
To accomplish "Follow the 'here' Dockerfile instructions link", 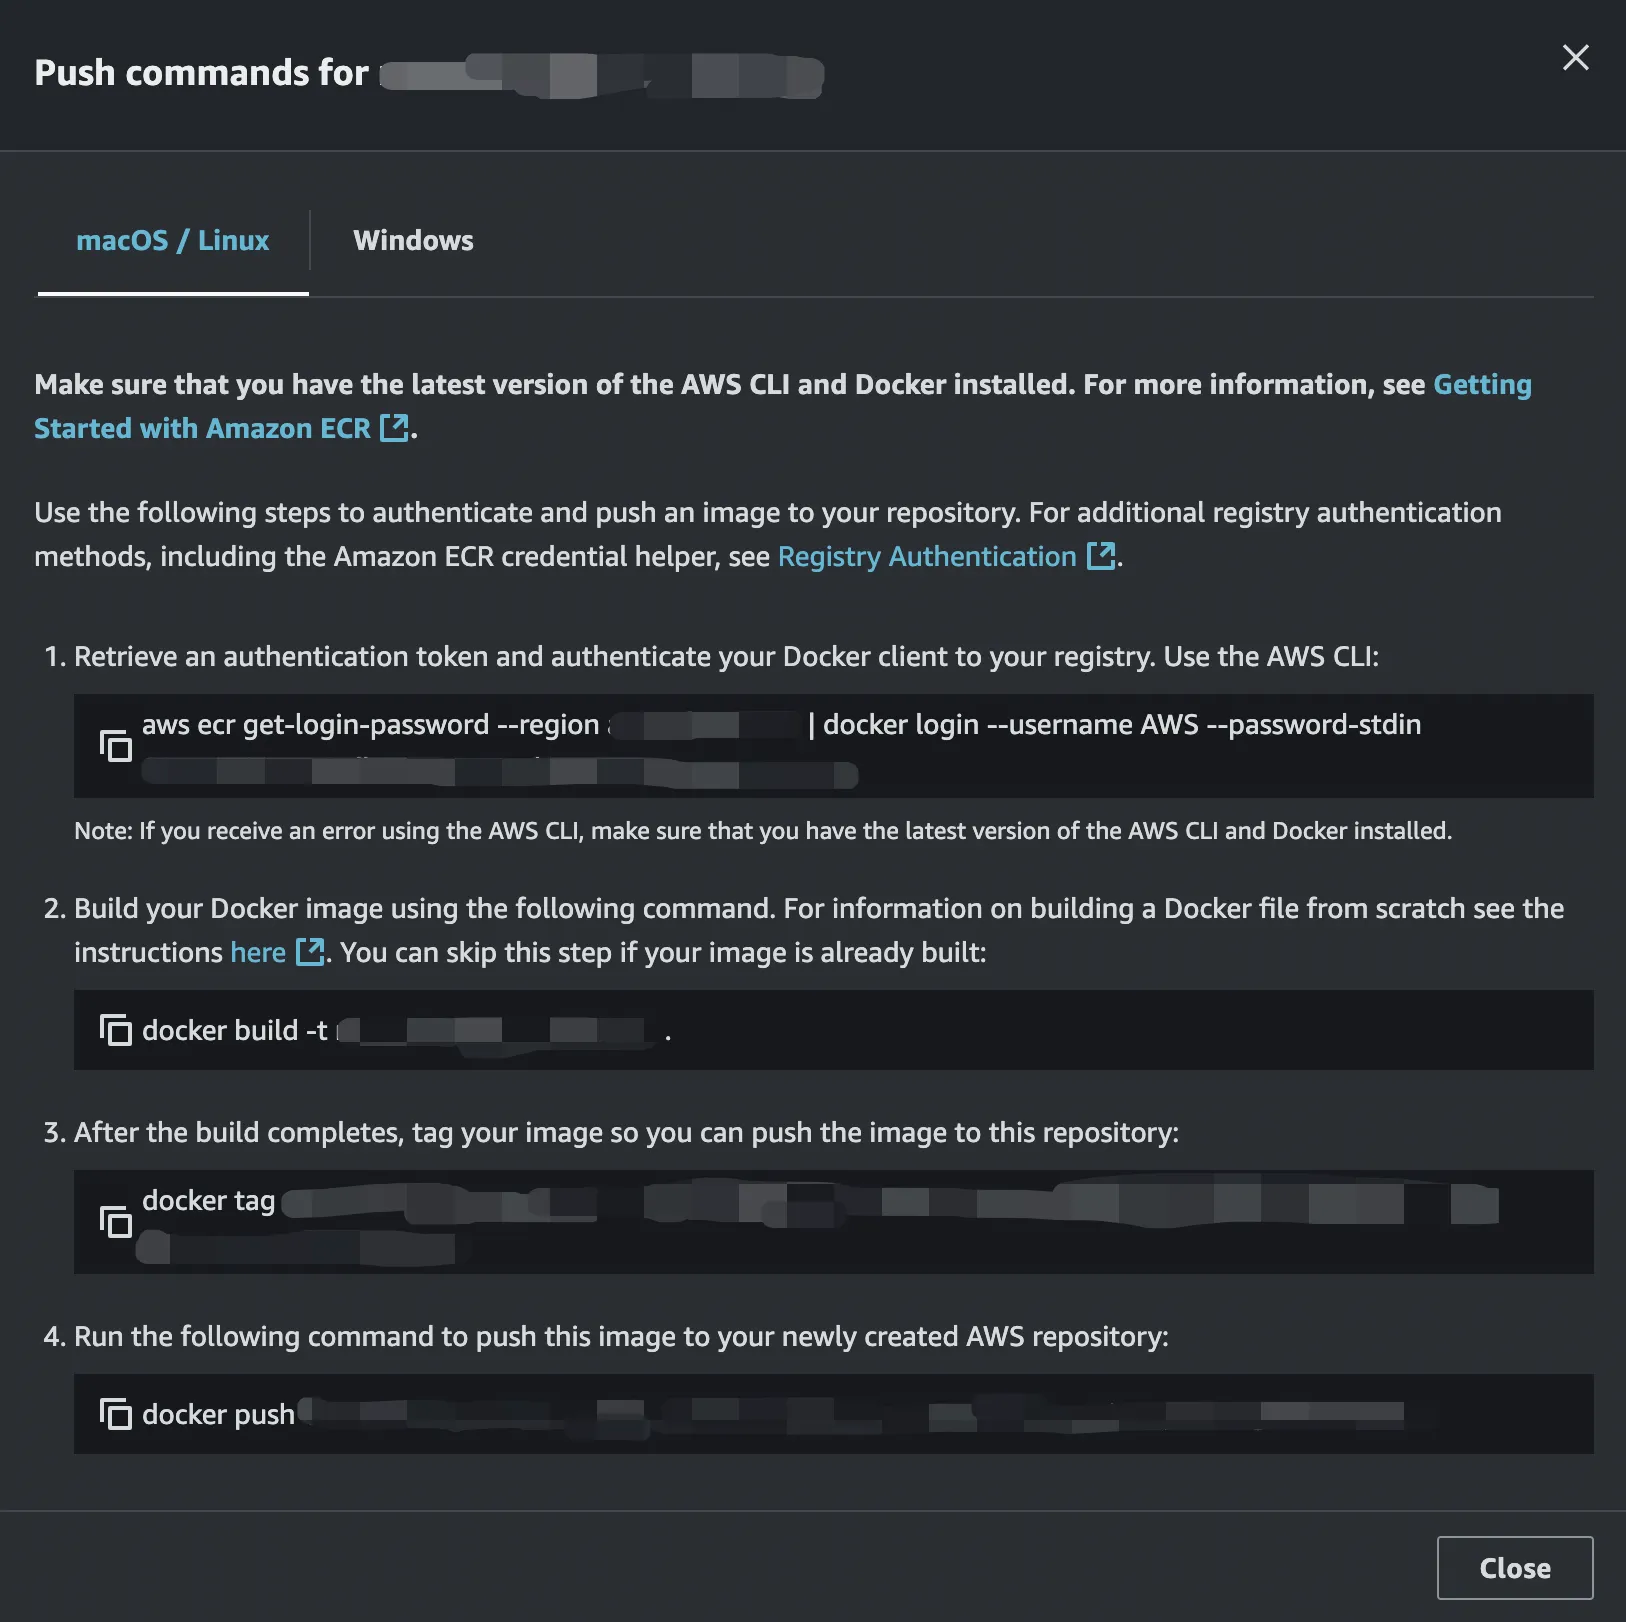I will pyautogui.click(x=258, y=953).
